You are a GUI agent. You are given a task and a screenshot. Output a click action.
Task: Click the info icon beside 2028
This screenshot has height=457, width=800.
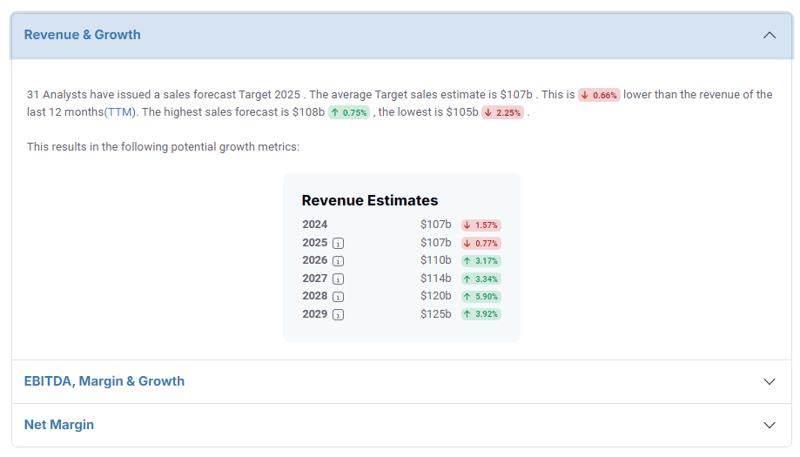[x=338, y=297]
